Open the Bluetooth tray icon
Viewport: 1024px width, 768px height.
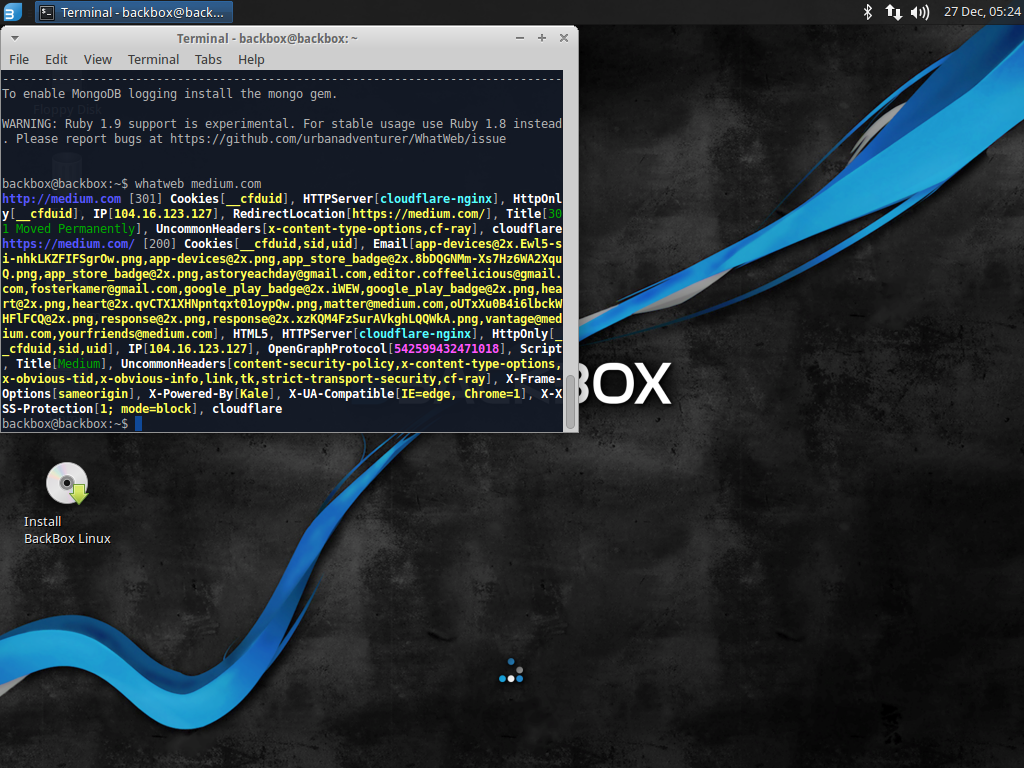[x=868, y=12]
